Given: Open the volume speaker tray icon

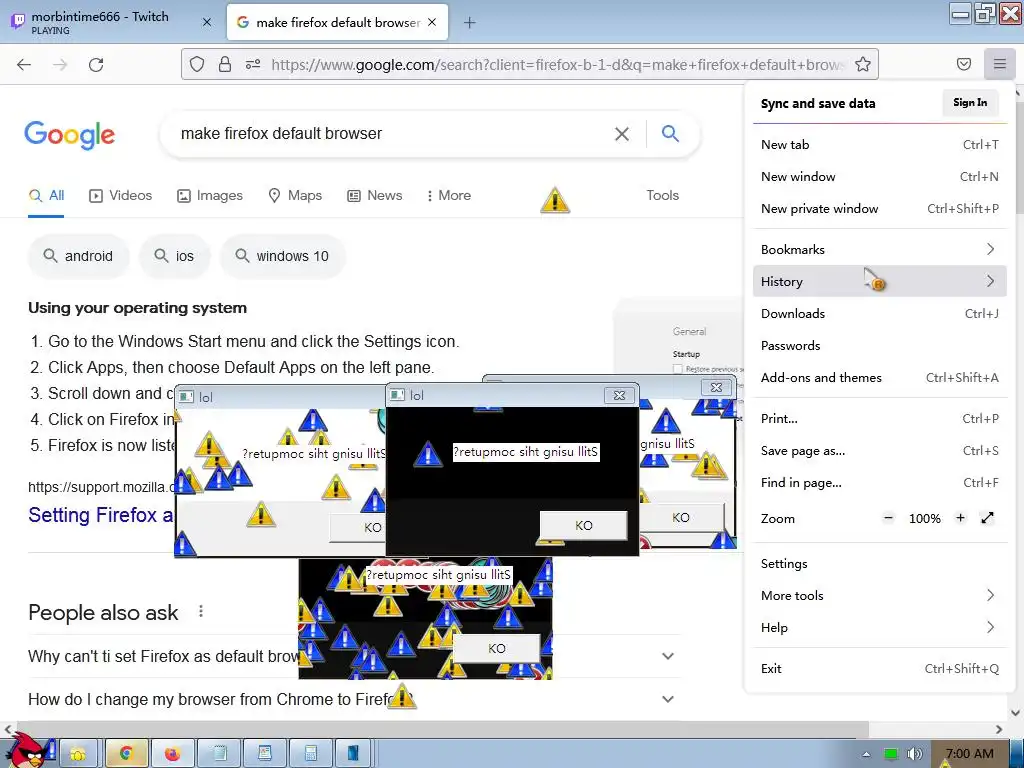Looking at the screenshot, I should tap(914, 754).
